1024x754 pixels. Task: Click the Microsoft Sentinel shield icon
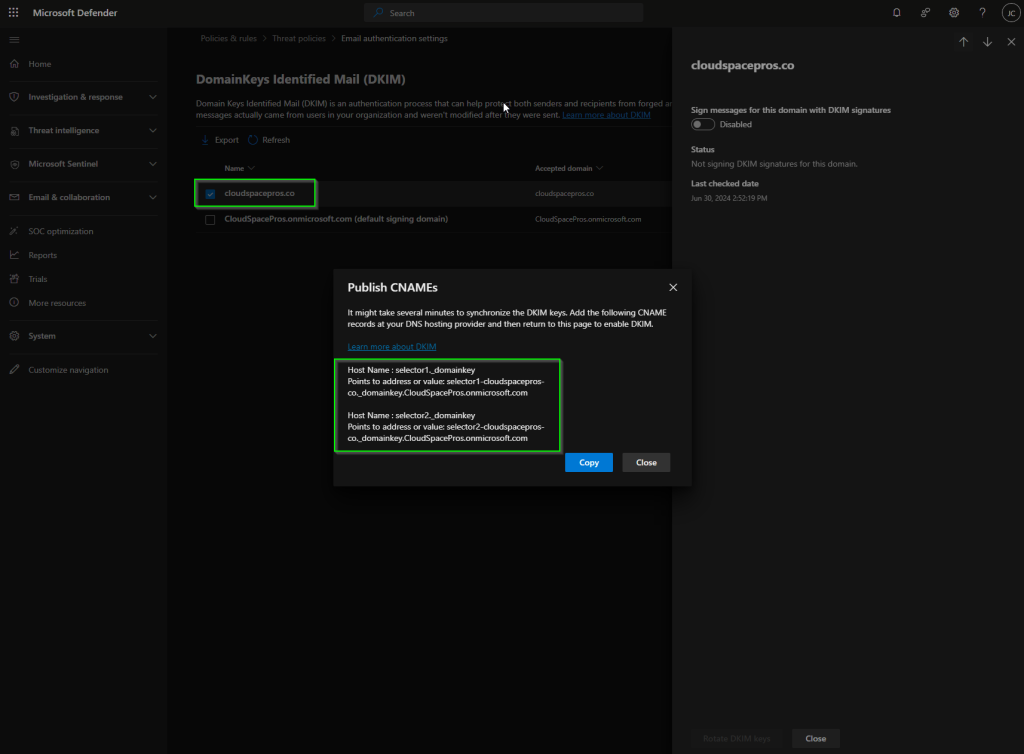14,164
